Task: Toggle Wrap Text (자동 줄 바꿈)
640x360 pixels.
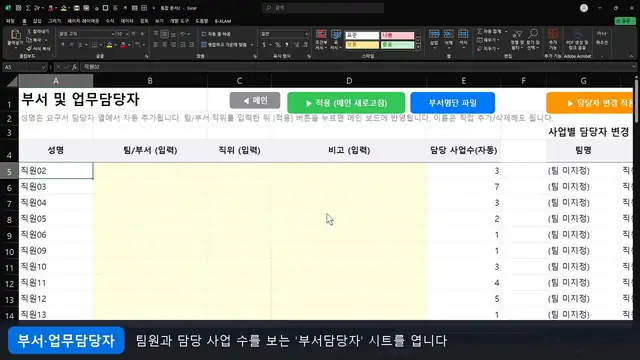Action: point(216,34)
